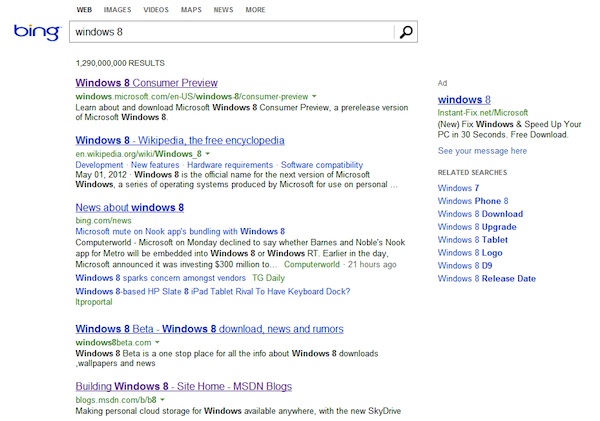Click See your message here link
Image resolution: width=600 pixels, height=421 pixels.
tap(482, 151)
